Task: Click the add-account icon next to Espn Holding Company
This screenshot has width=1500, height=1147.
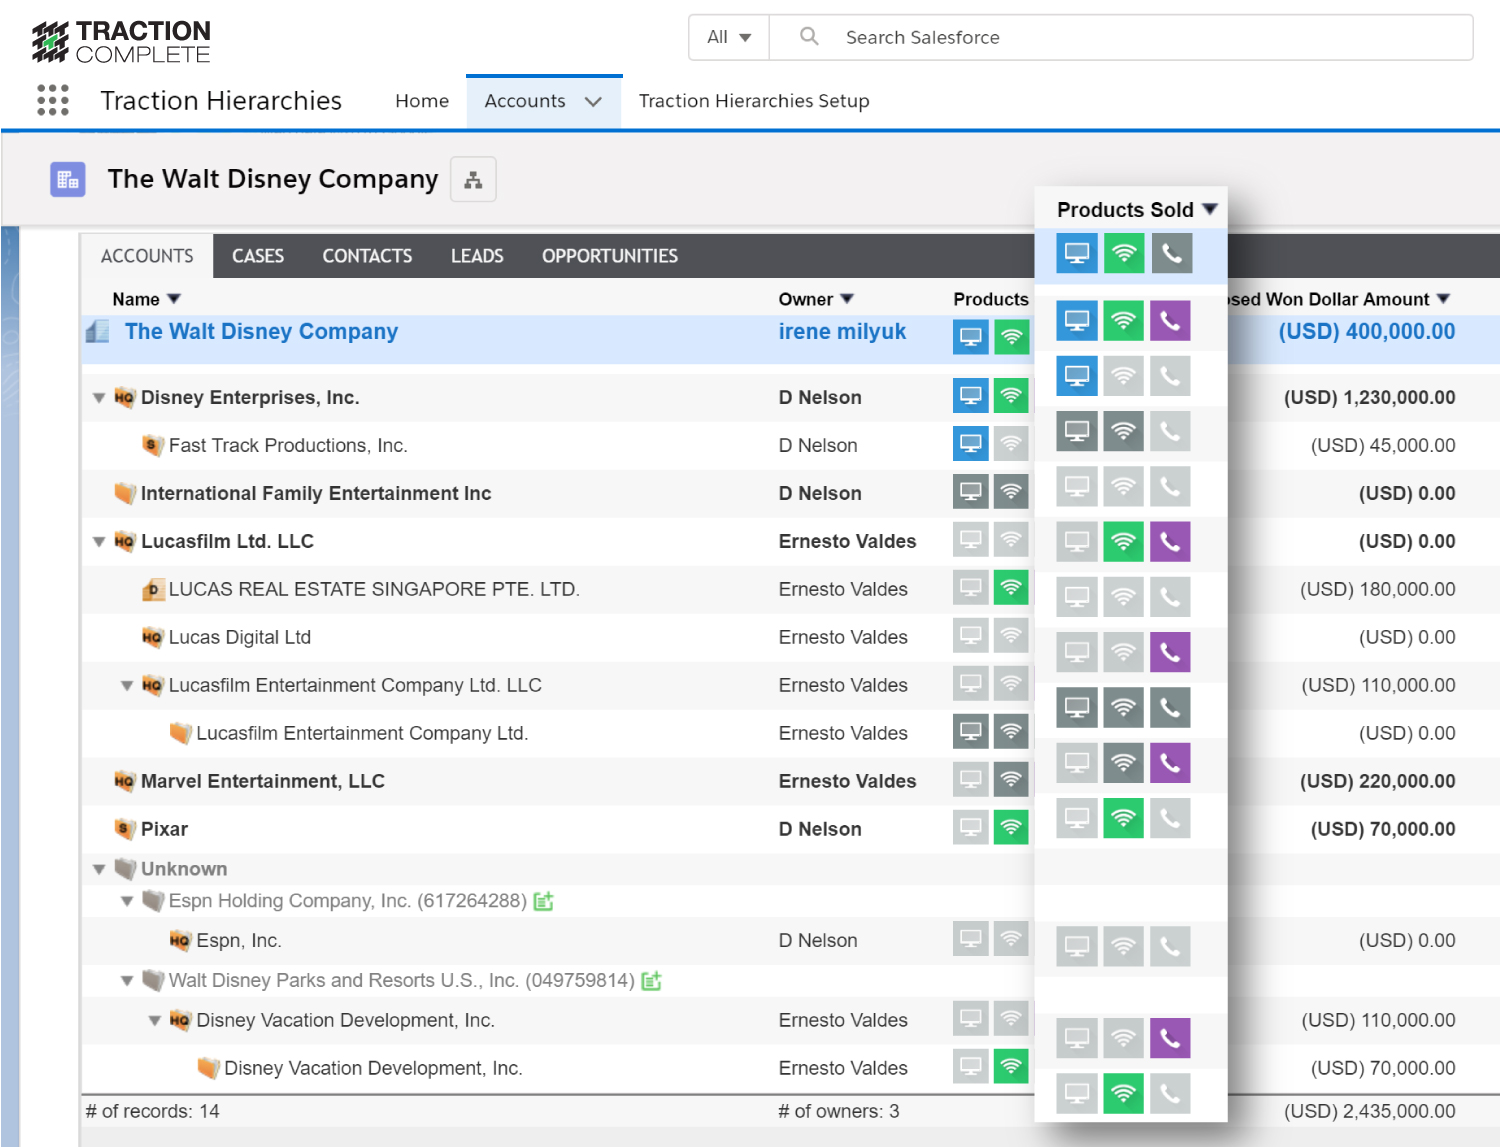Action: [543, 902]
